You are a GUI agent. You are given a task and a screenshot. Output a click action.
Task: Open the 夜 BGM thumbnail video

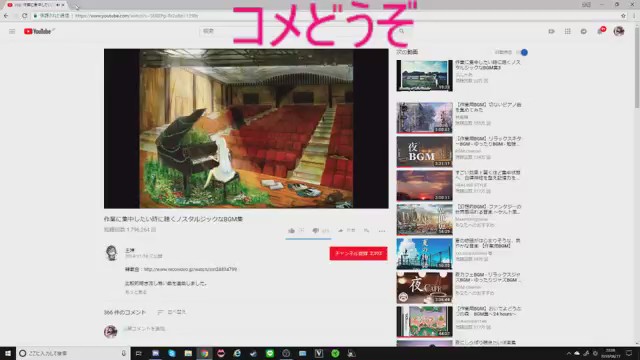tap(424, 152)
